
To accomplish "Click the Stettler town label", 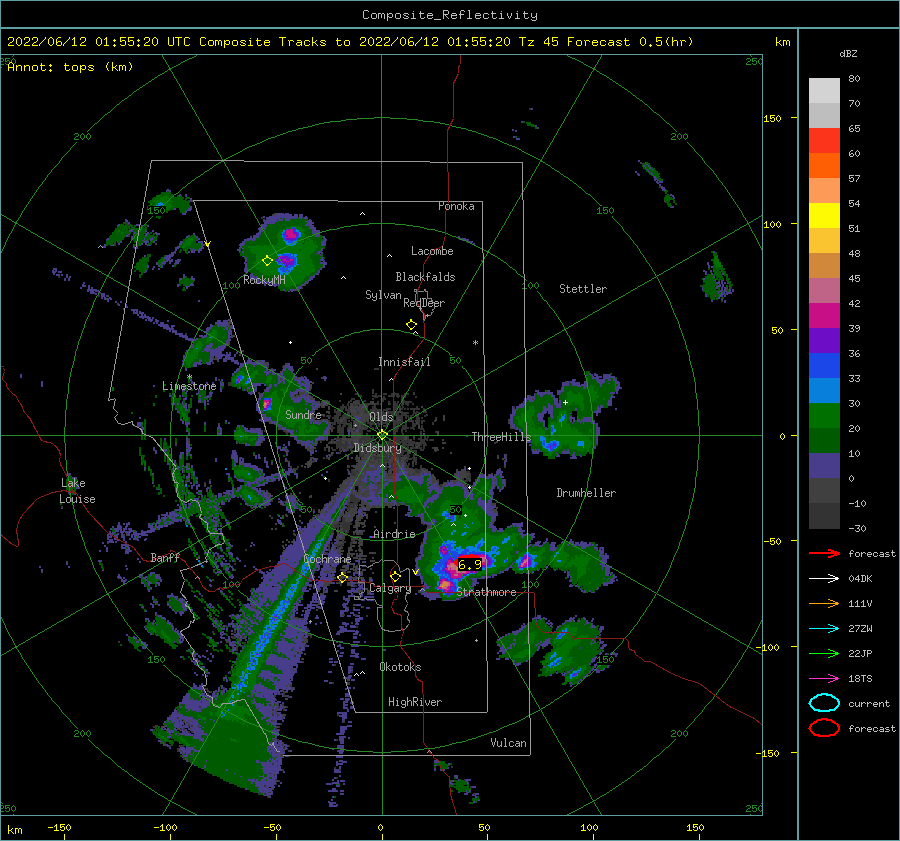I will [583, 289].
